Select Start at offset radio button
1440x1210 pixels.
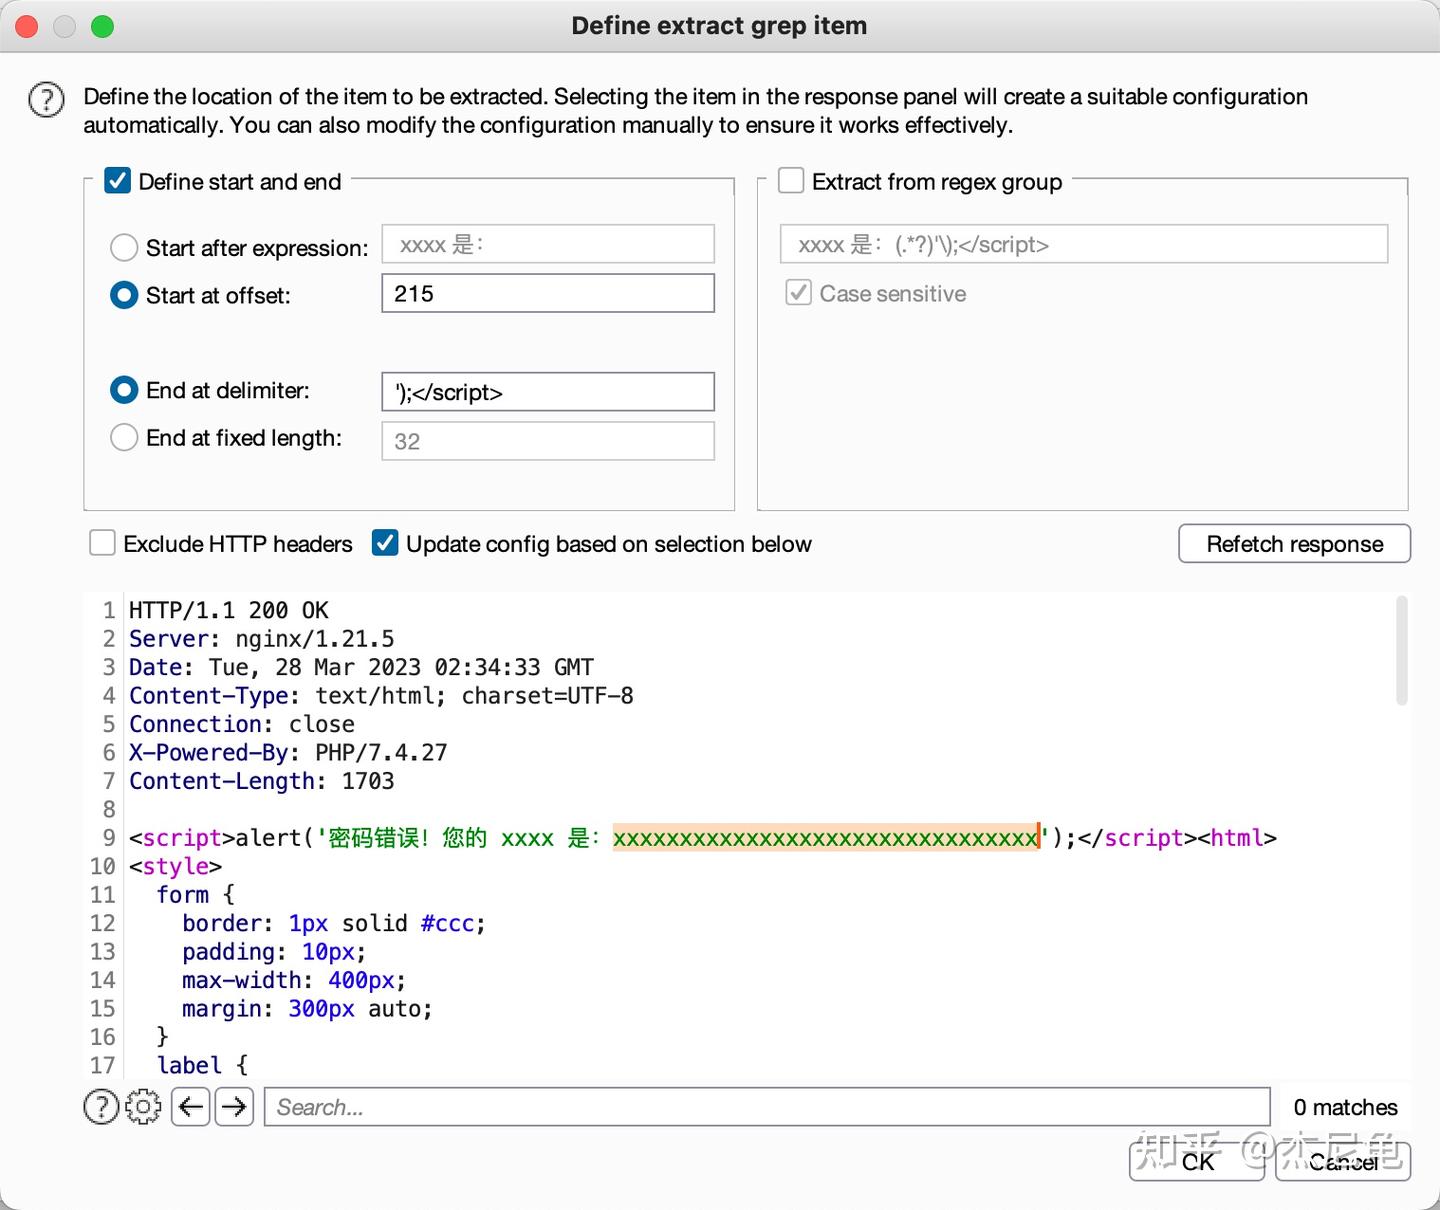[124, 295]
